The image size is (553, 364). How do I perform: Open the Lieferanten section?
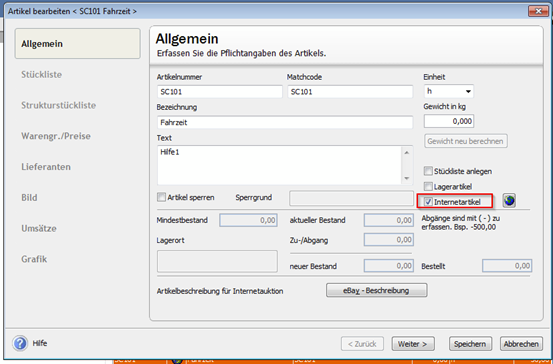46,166
